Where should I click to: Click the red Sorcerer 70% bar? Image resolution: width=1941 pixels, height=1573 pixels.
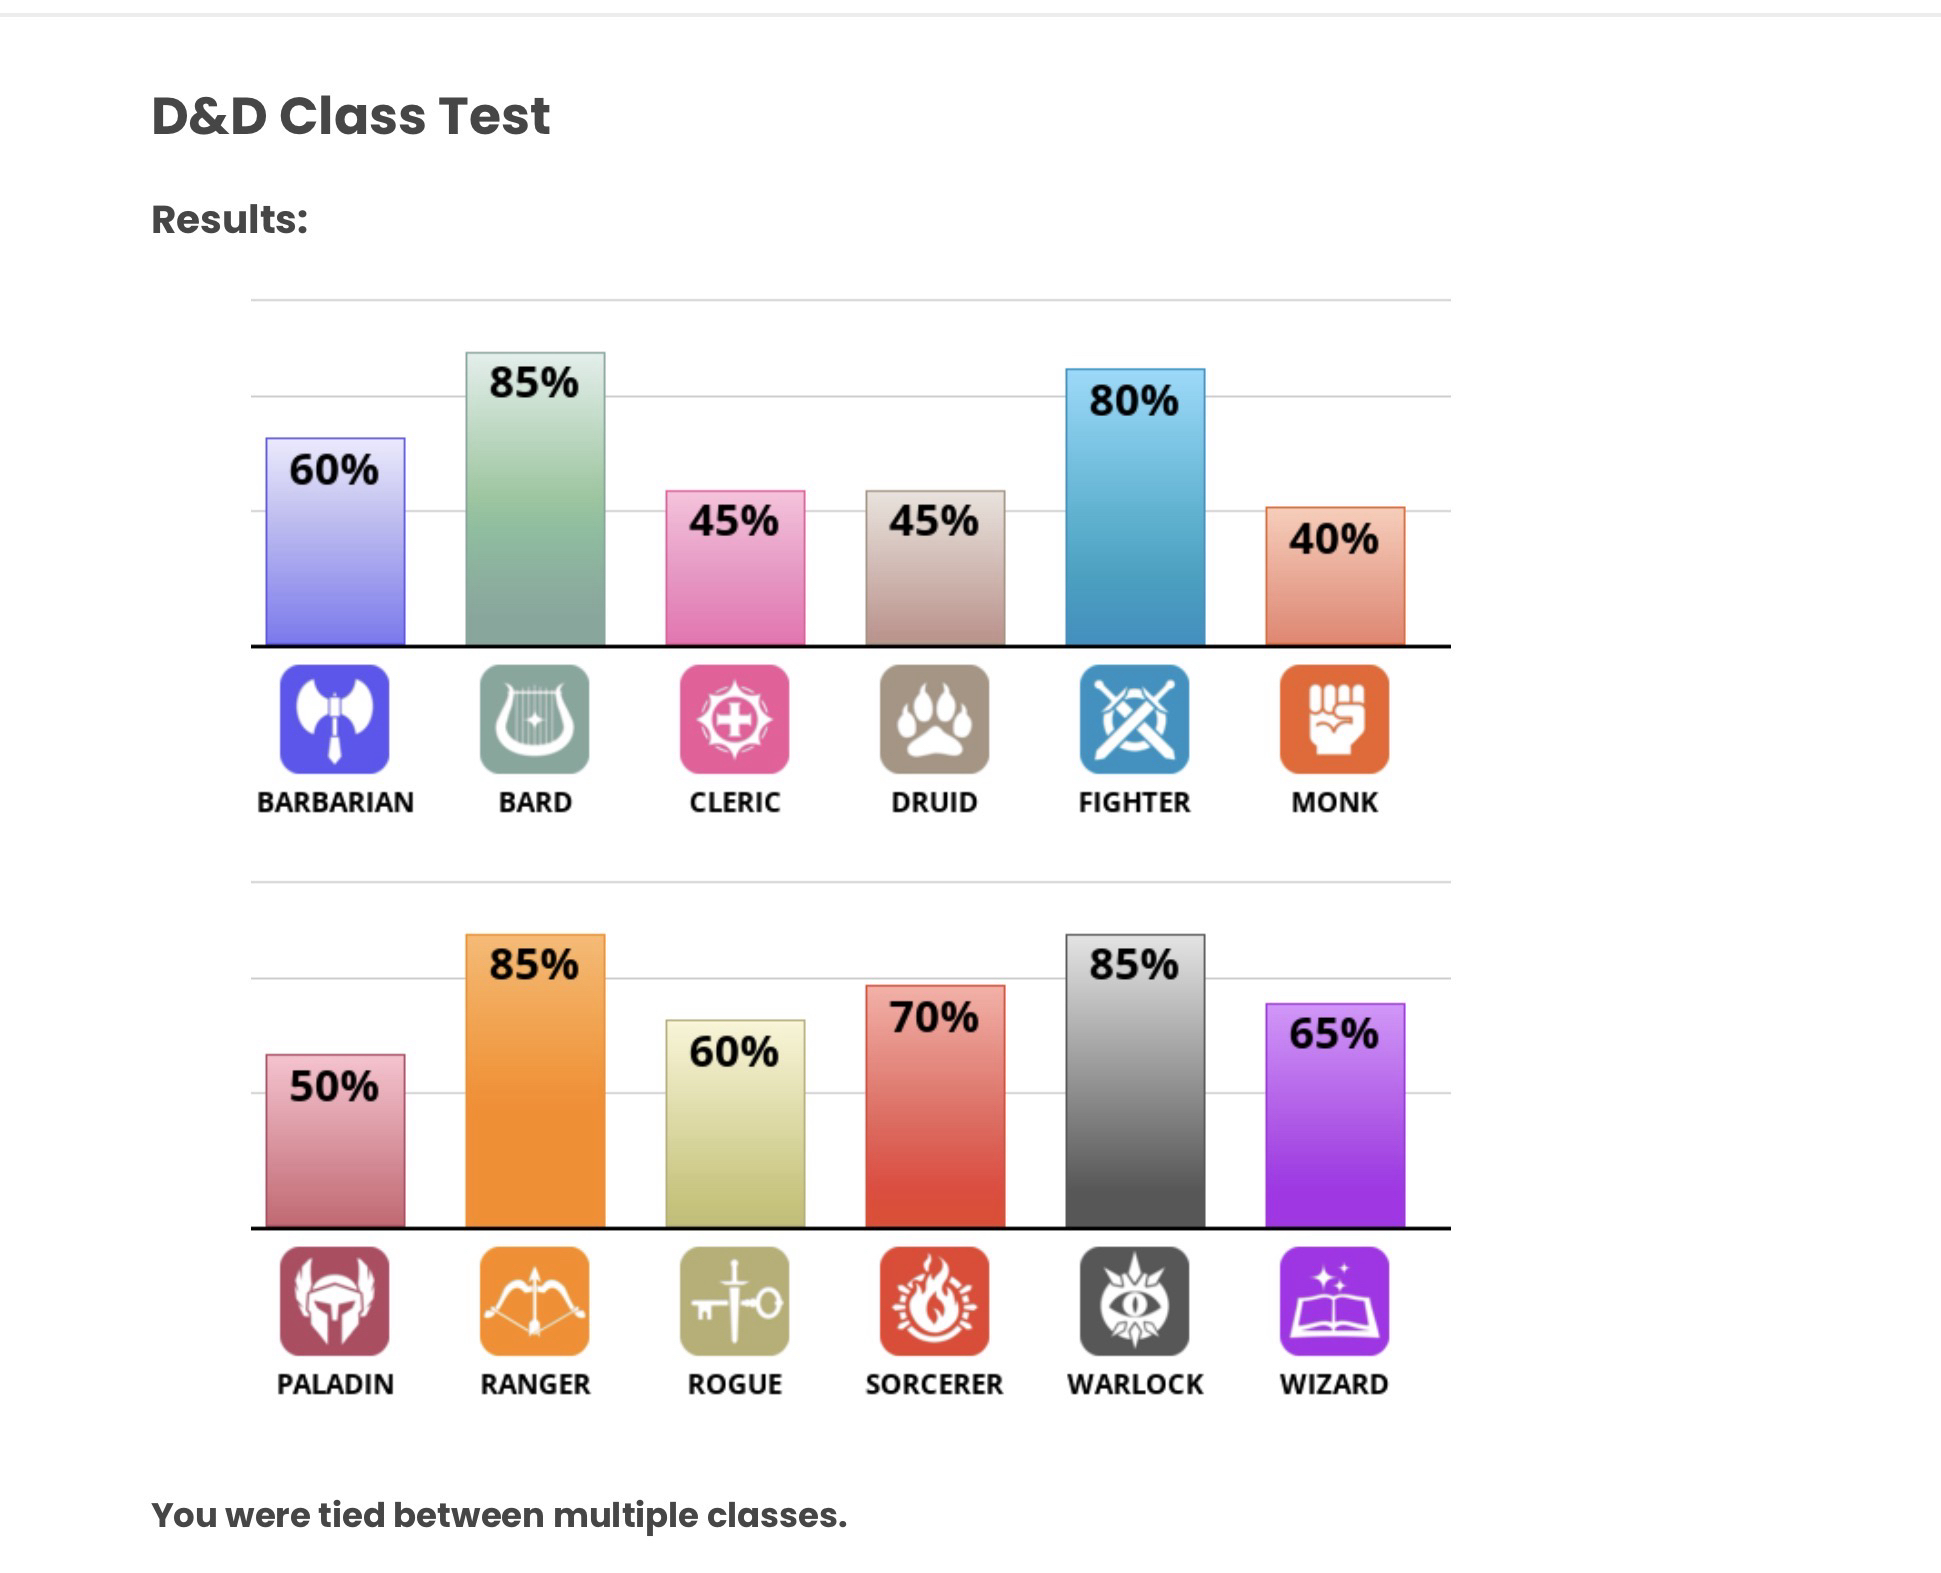935,1120
